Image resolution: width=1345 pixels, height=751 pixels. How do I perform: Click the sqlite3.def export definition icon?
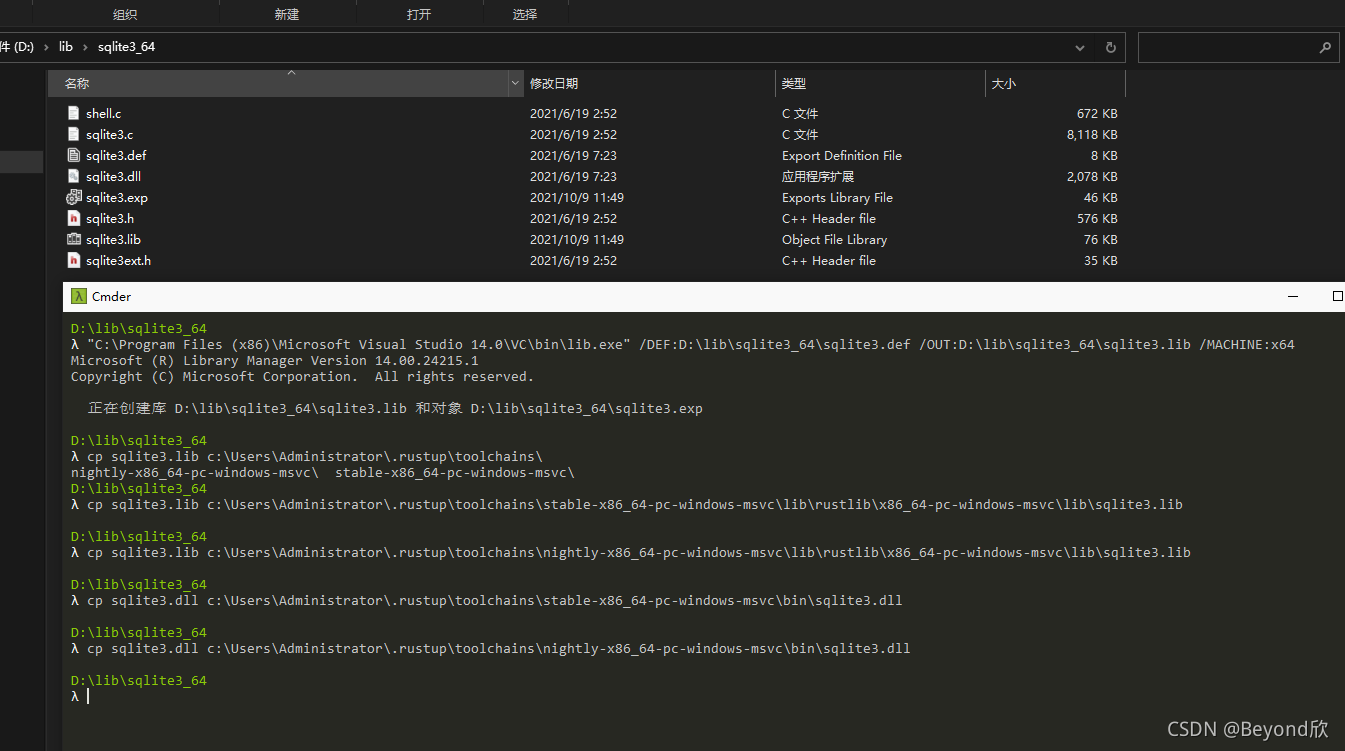[x=73, y=155]
